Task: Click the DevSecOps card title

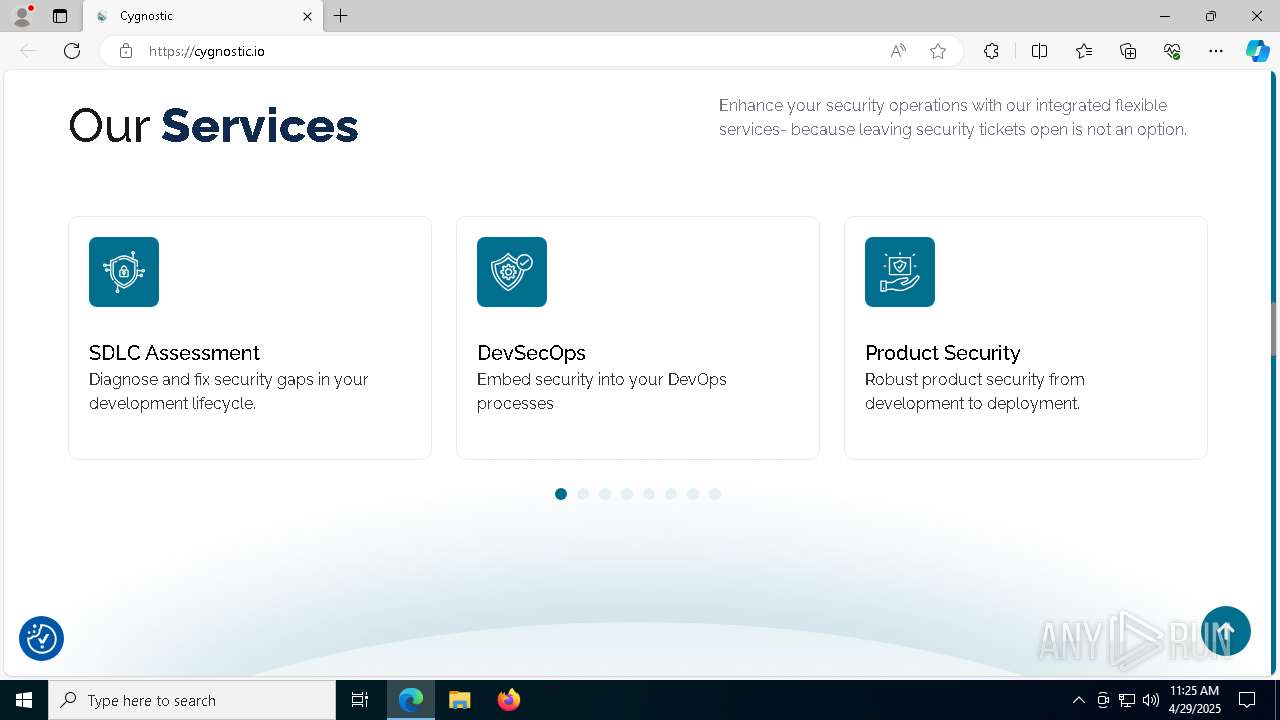Action: pyautogui.click(x=531, y=353)
